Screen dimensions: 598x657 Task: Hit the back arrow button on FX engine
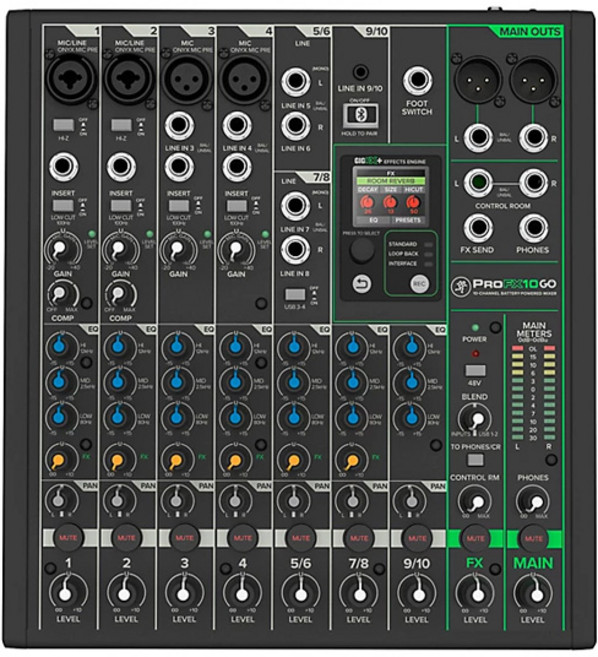click(x=361, y=284)
